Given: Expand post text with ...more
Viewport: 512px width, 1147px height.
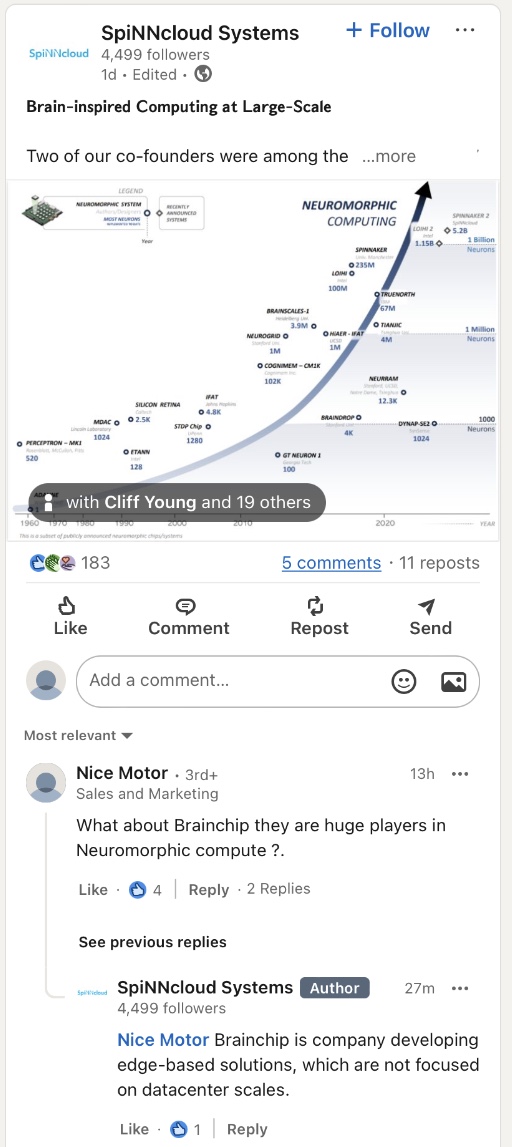Looking at the screenshot, I should click(x=389, y=156).
